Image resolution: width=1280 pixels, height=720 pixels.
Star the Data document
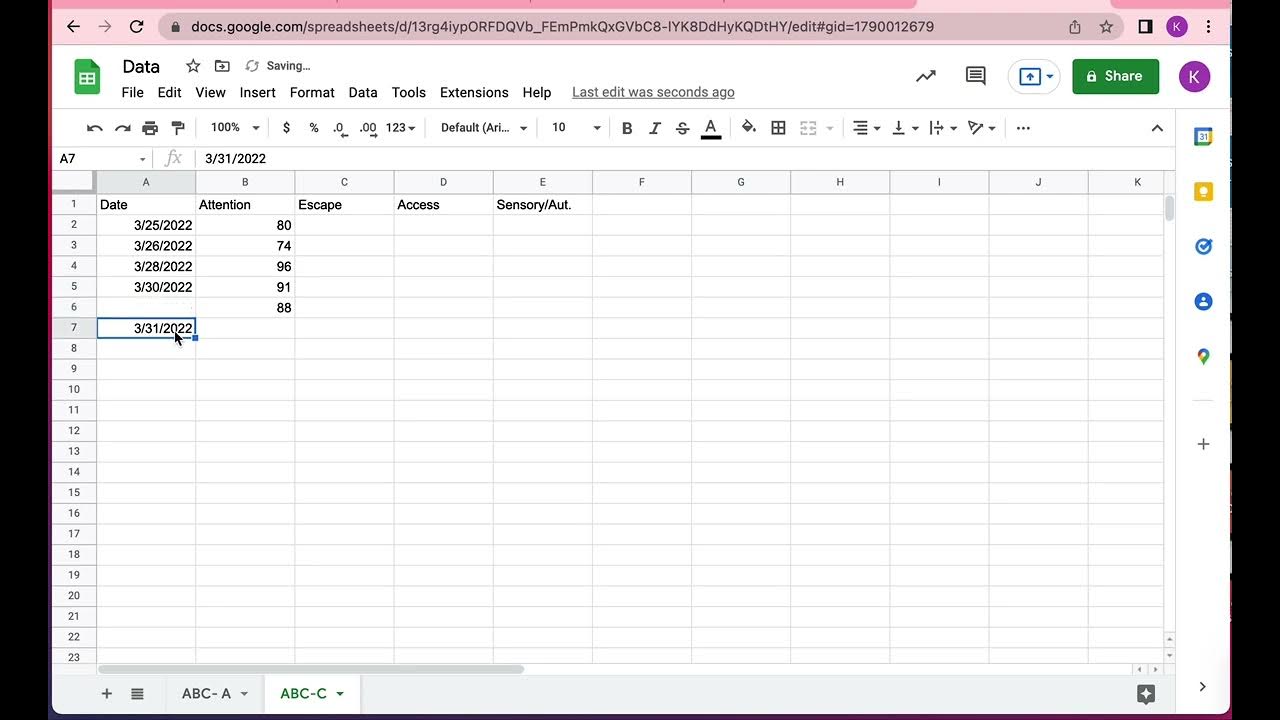[193, 66]
